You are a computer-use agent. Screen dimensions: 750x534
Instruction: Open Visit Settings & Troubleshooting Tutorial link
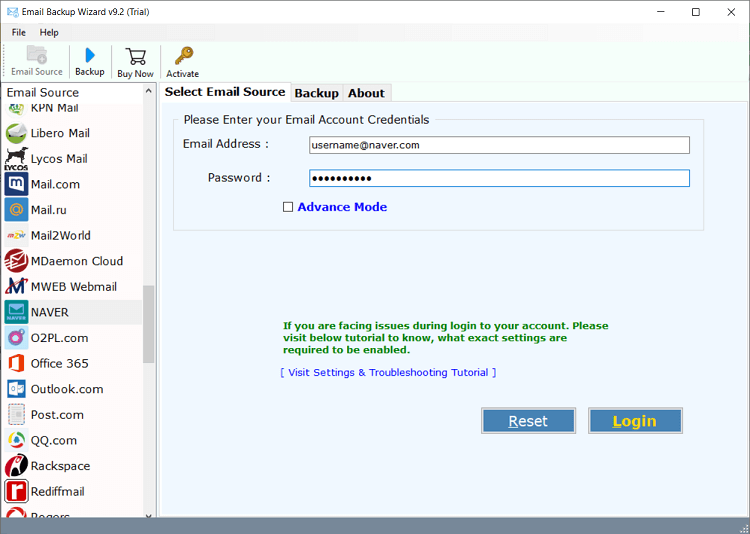click(388, 372)
